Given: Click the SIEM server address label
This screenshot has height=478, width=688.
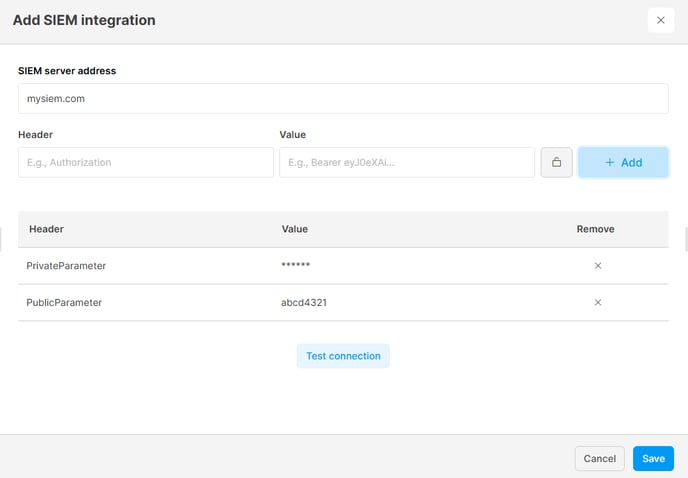Looking at the screenshot, I should point(67,71).
